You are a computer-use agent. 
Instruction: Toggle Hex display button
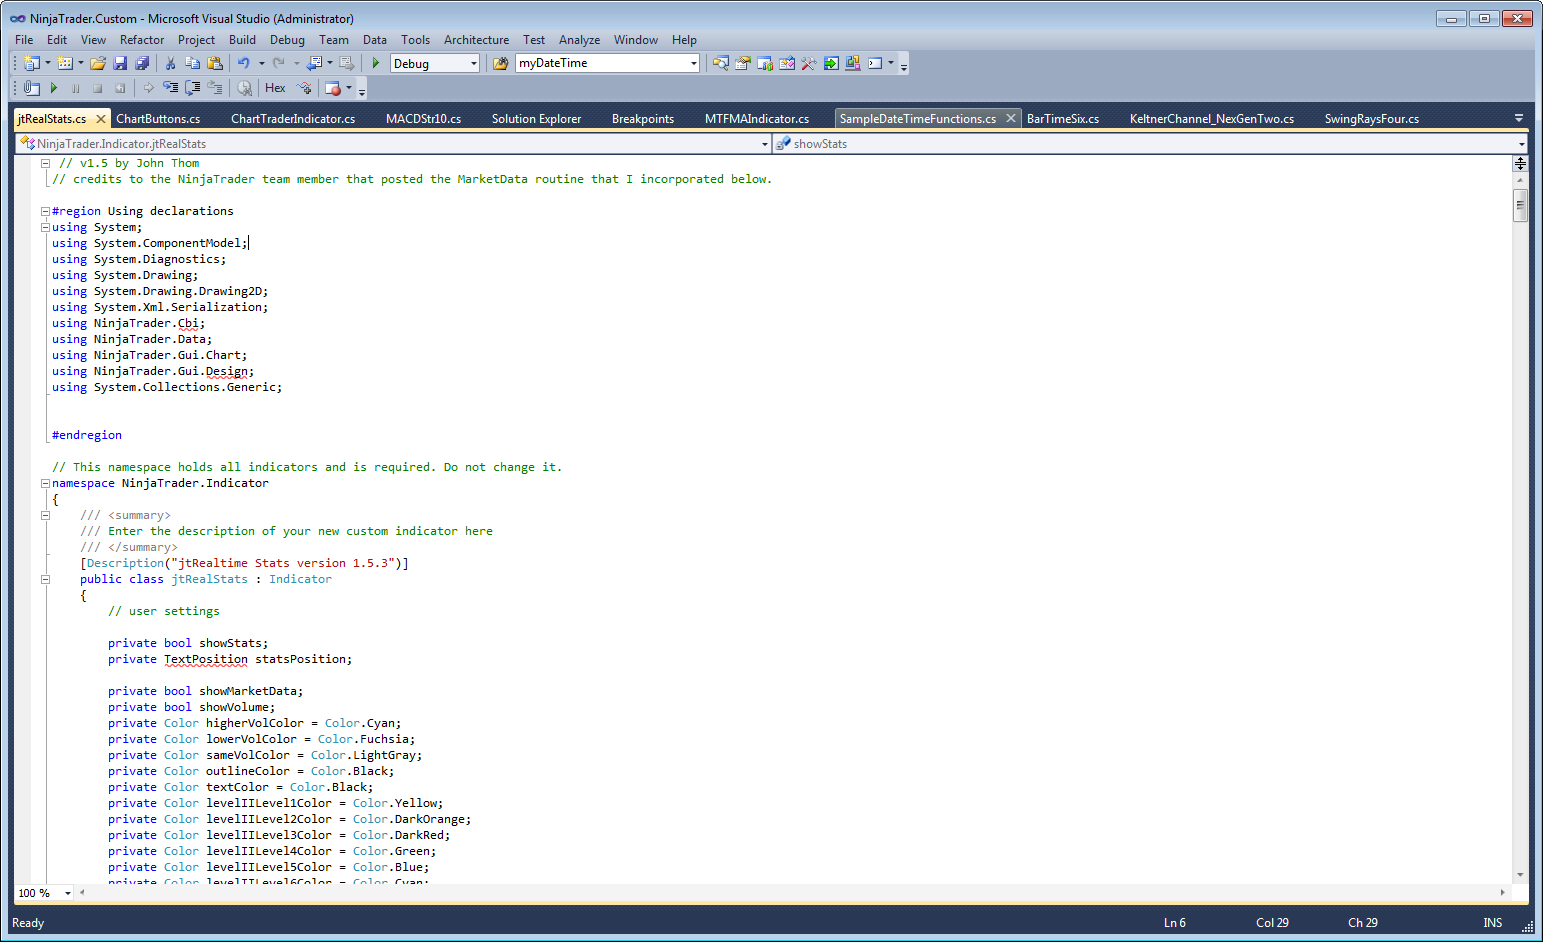pyautogui.click(x=275, y=88)
